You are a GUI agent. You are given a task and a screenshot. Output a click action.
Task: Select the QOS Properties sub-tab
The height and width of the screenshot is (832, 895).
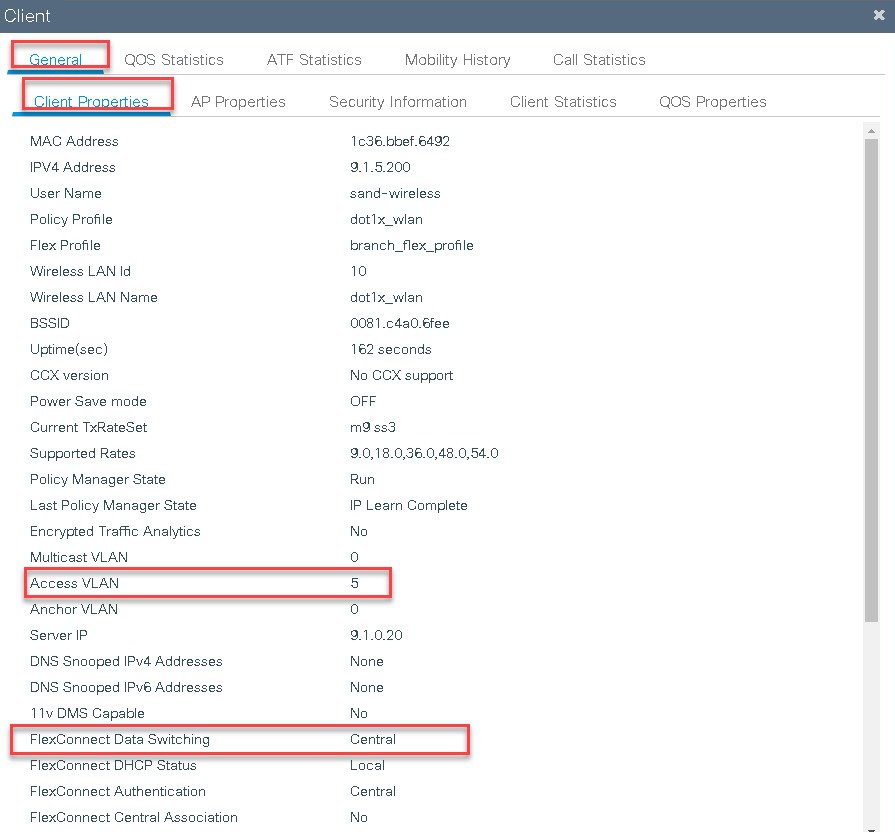pos(712,102)
